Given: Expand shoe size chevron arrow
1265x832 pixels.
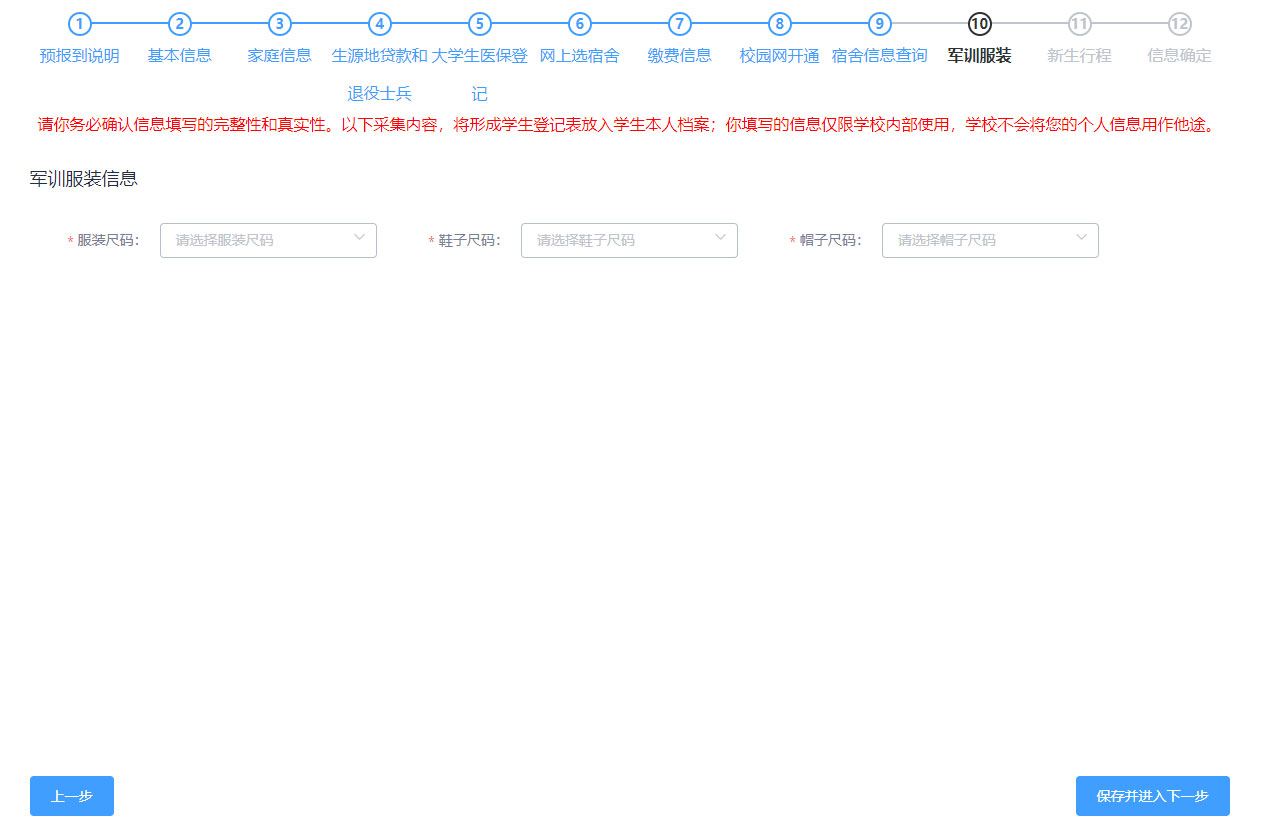Looking at the screenshot, I should pos(720,238).
